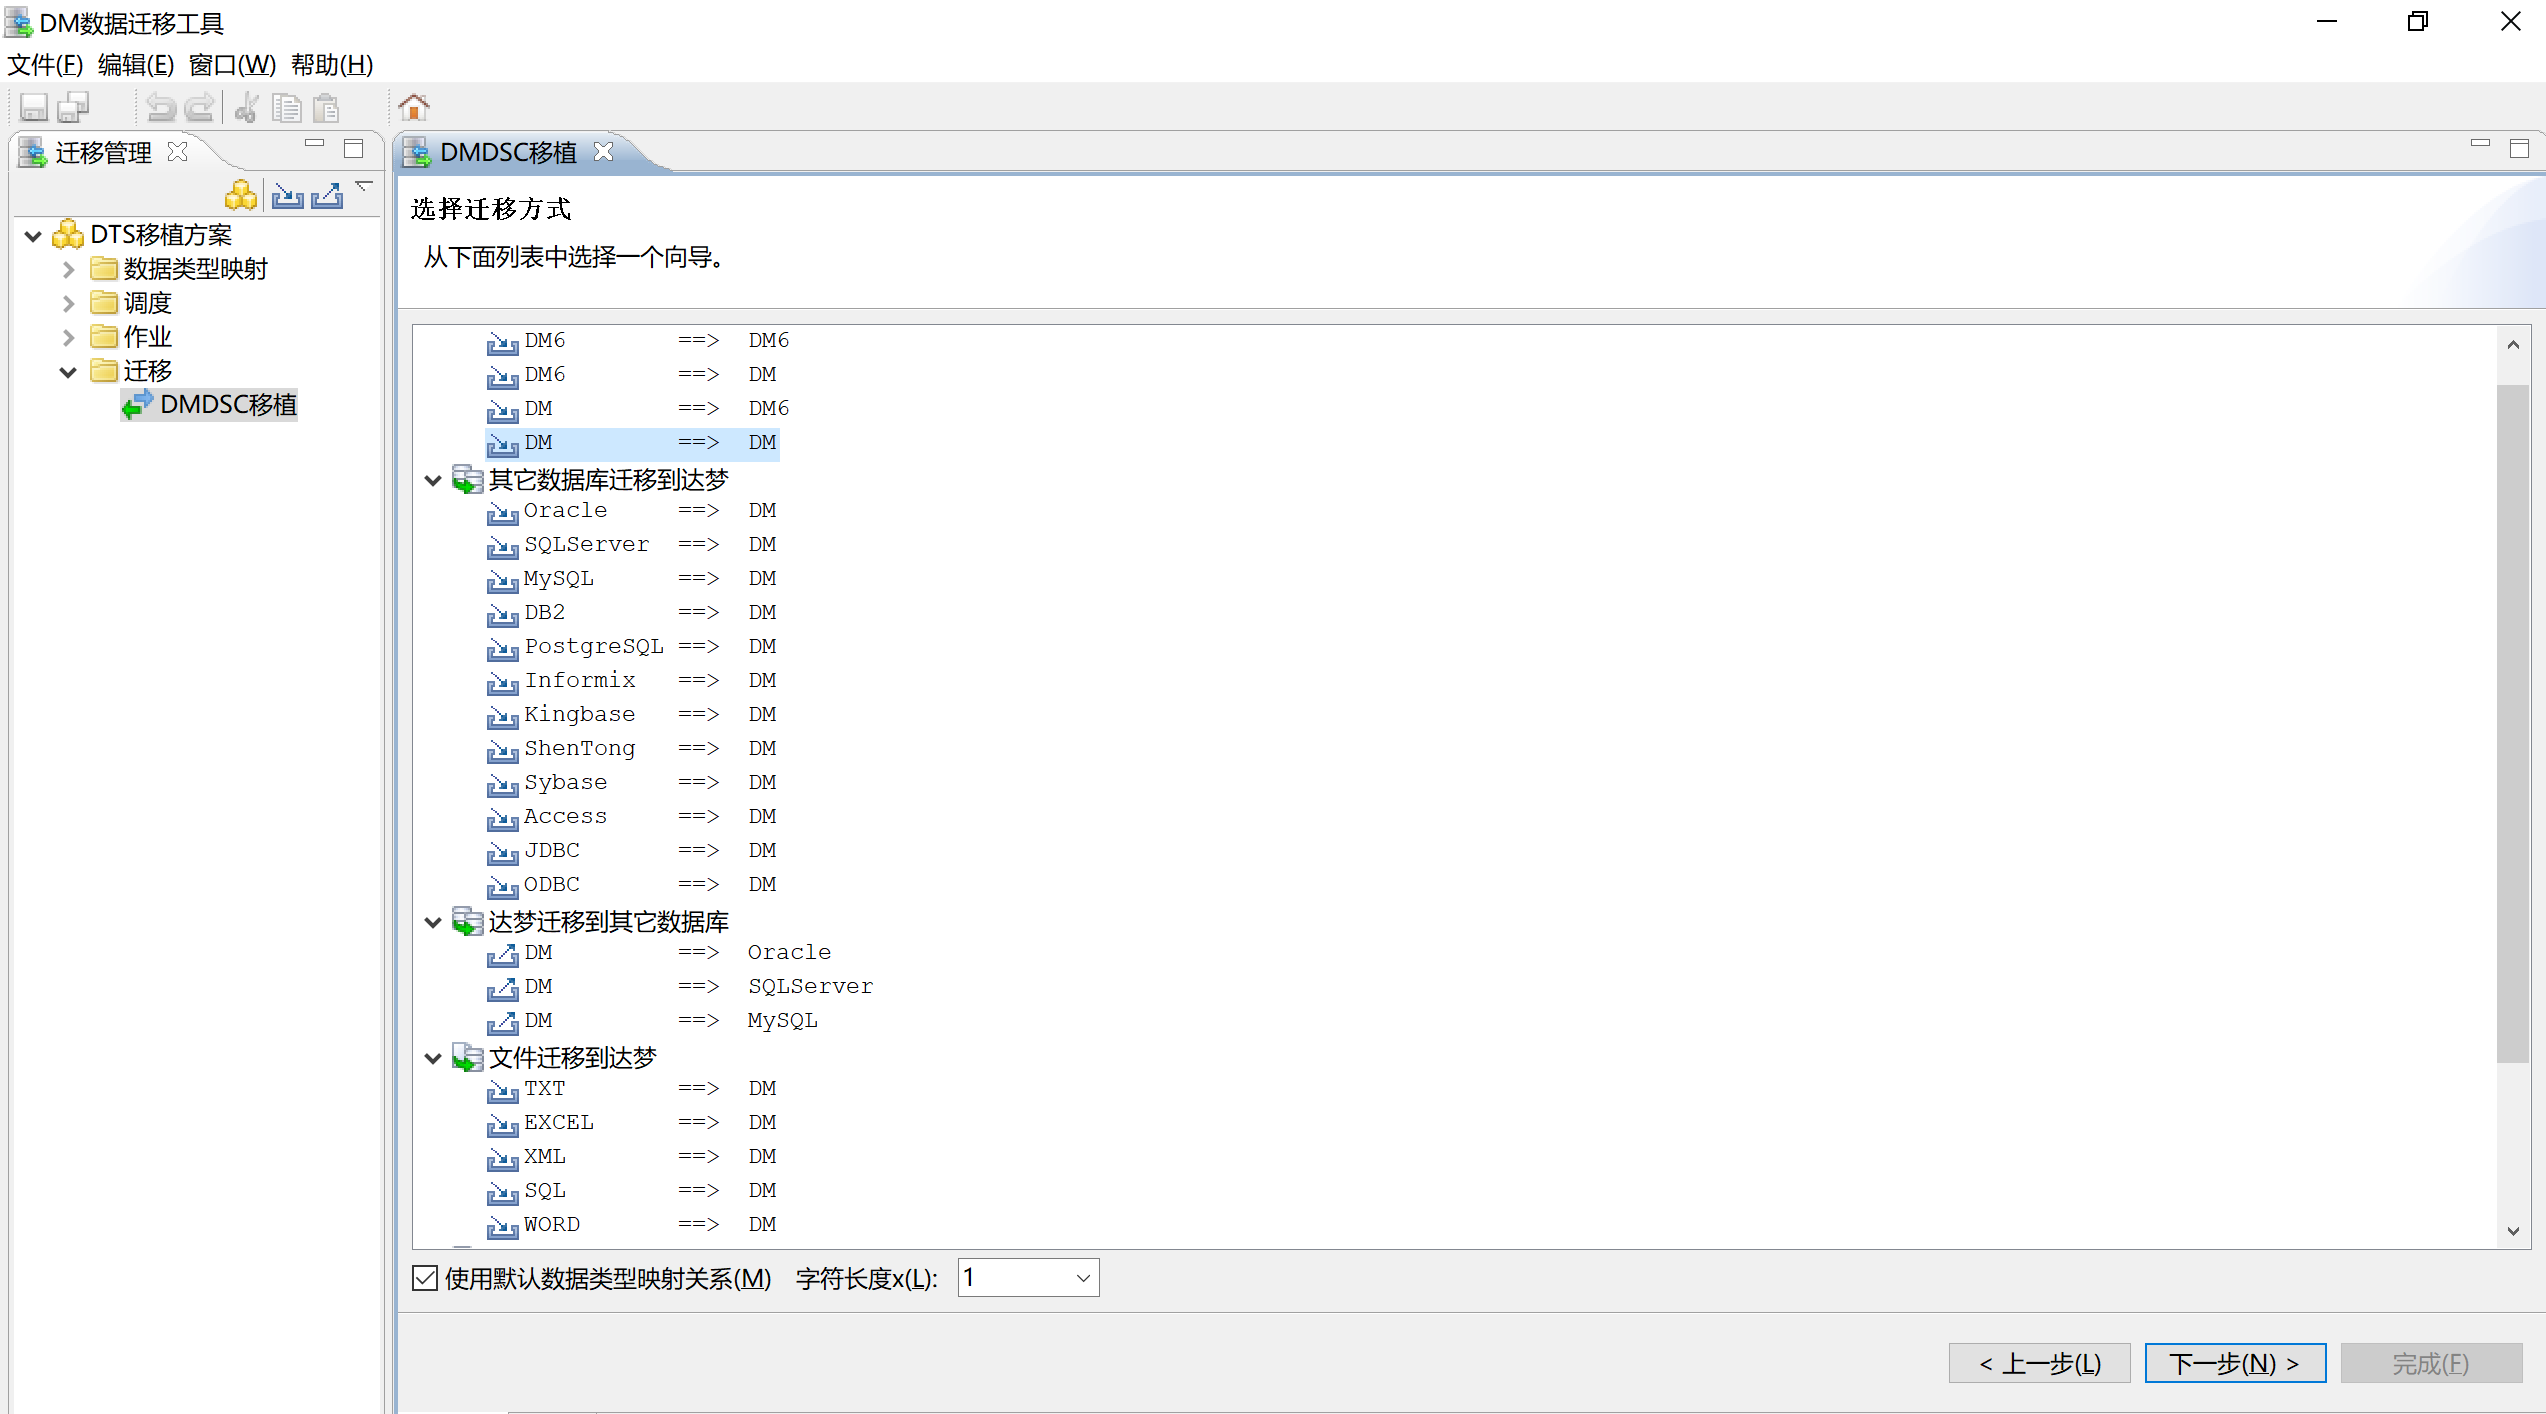Click the Copy toolbar icon
Image resolution: width=2546 pixels, height=1414 pixels.
click(x=287, y=107)
